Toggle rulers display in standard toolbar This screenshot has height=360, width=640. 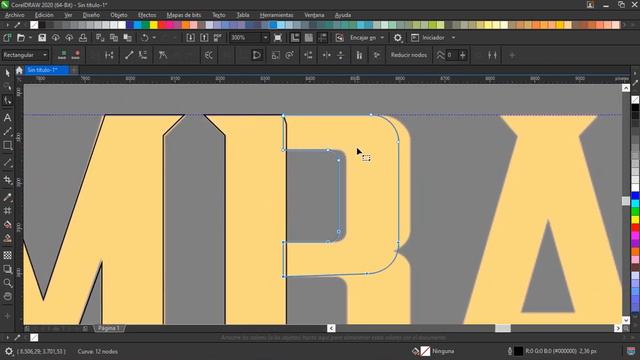click(x=295, y=38)
